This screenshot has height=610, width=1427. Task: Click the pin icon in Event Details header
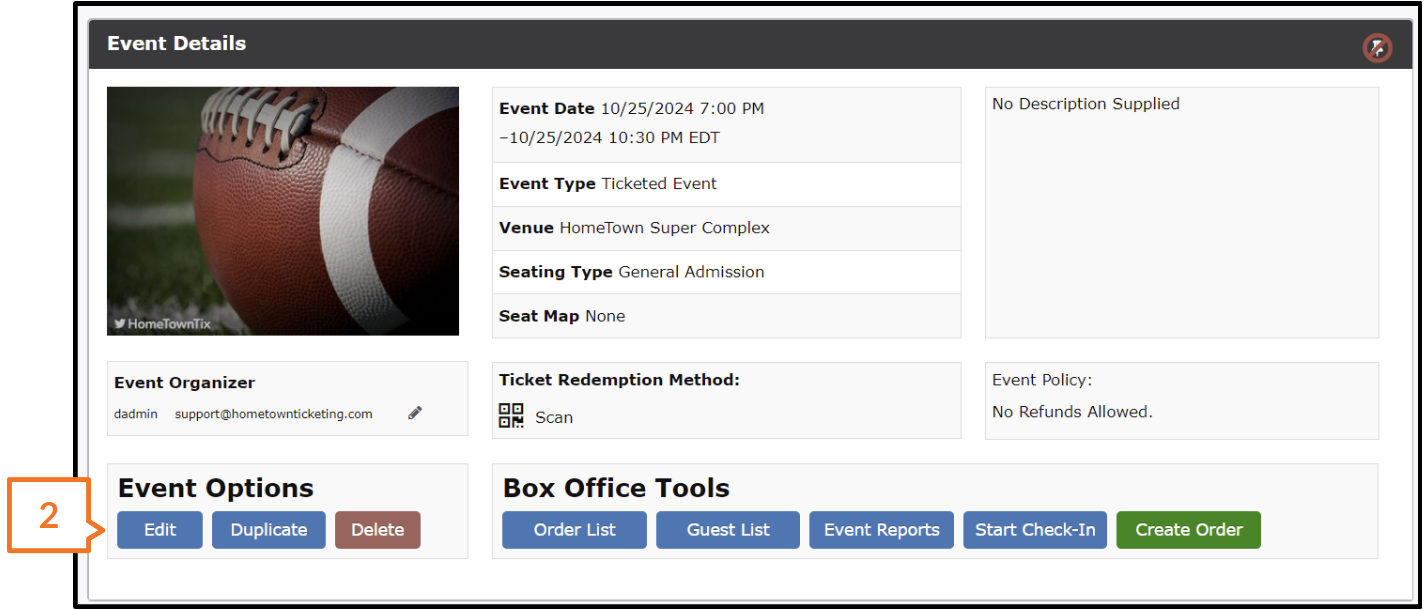[1377, 47]
